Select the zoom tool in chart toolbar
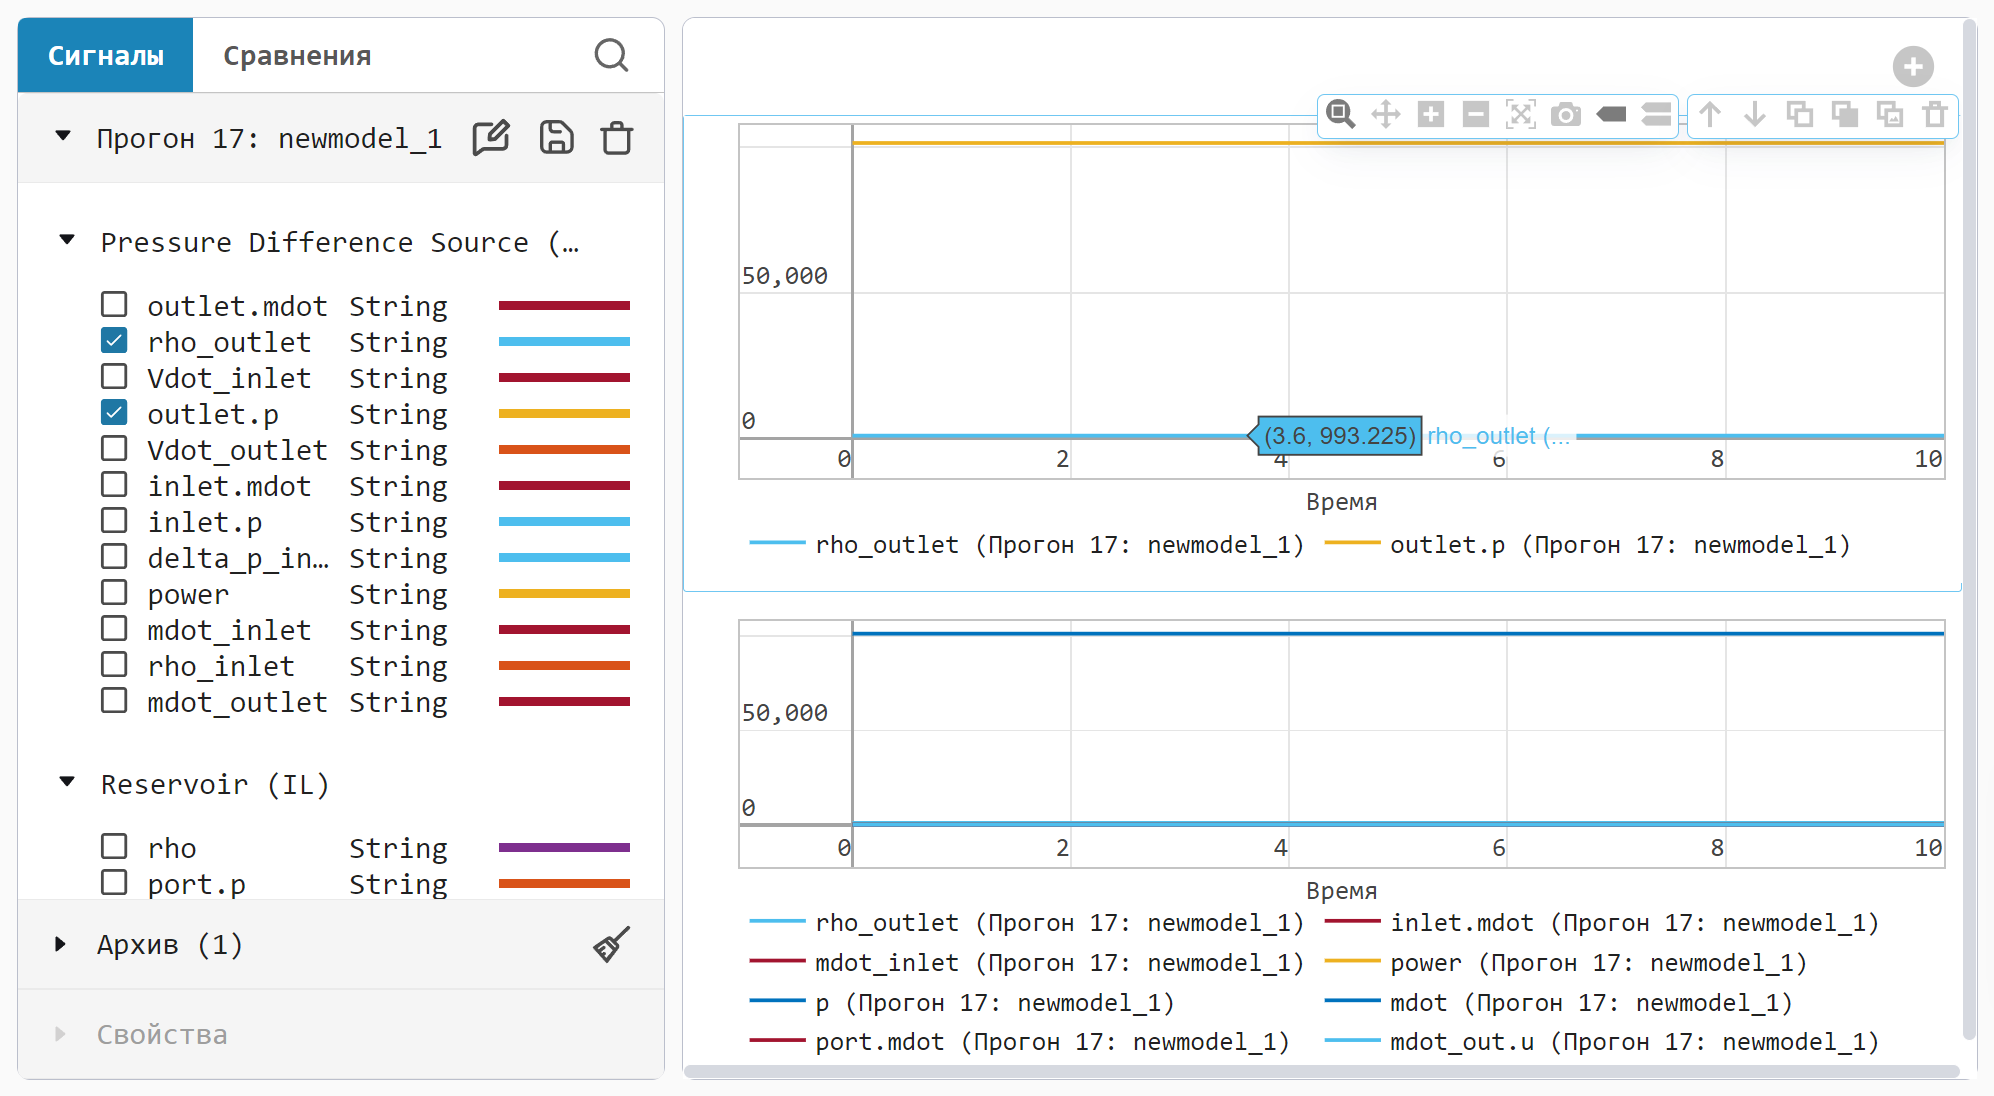The image size is (1994, 1096). pyautogui.click(x=1340, y=114)
